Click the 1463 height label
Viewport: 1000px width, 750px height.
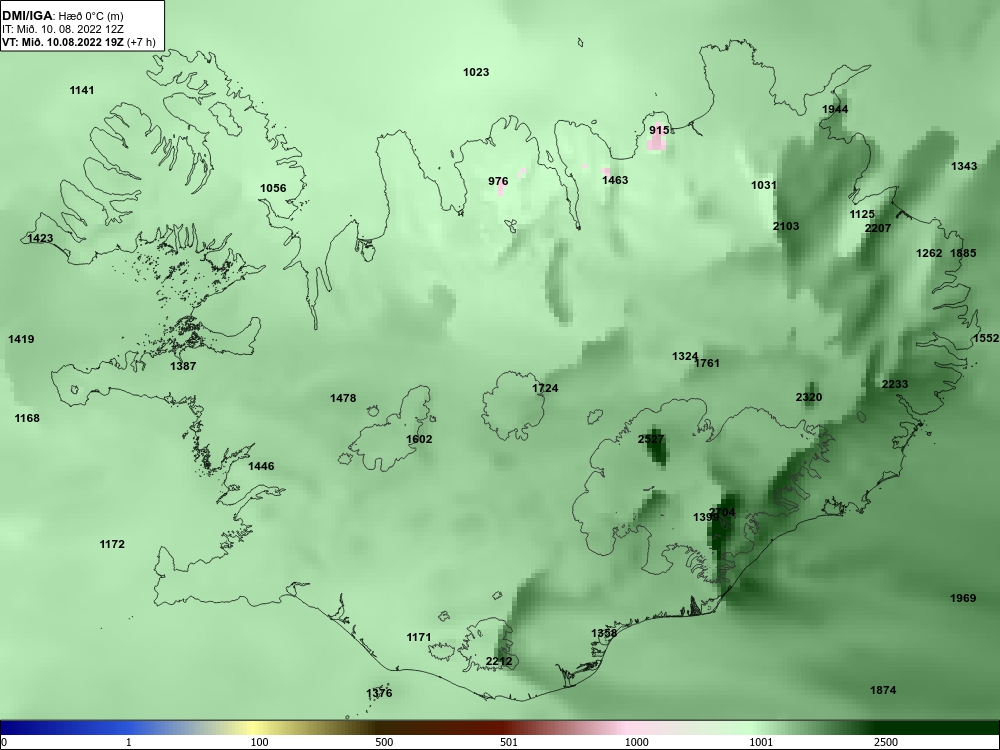(x=615, y=180)
